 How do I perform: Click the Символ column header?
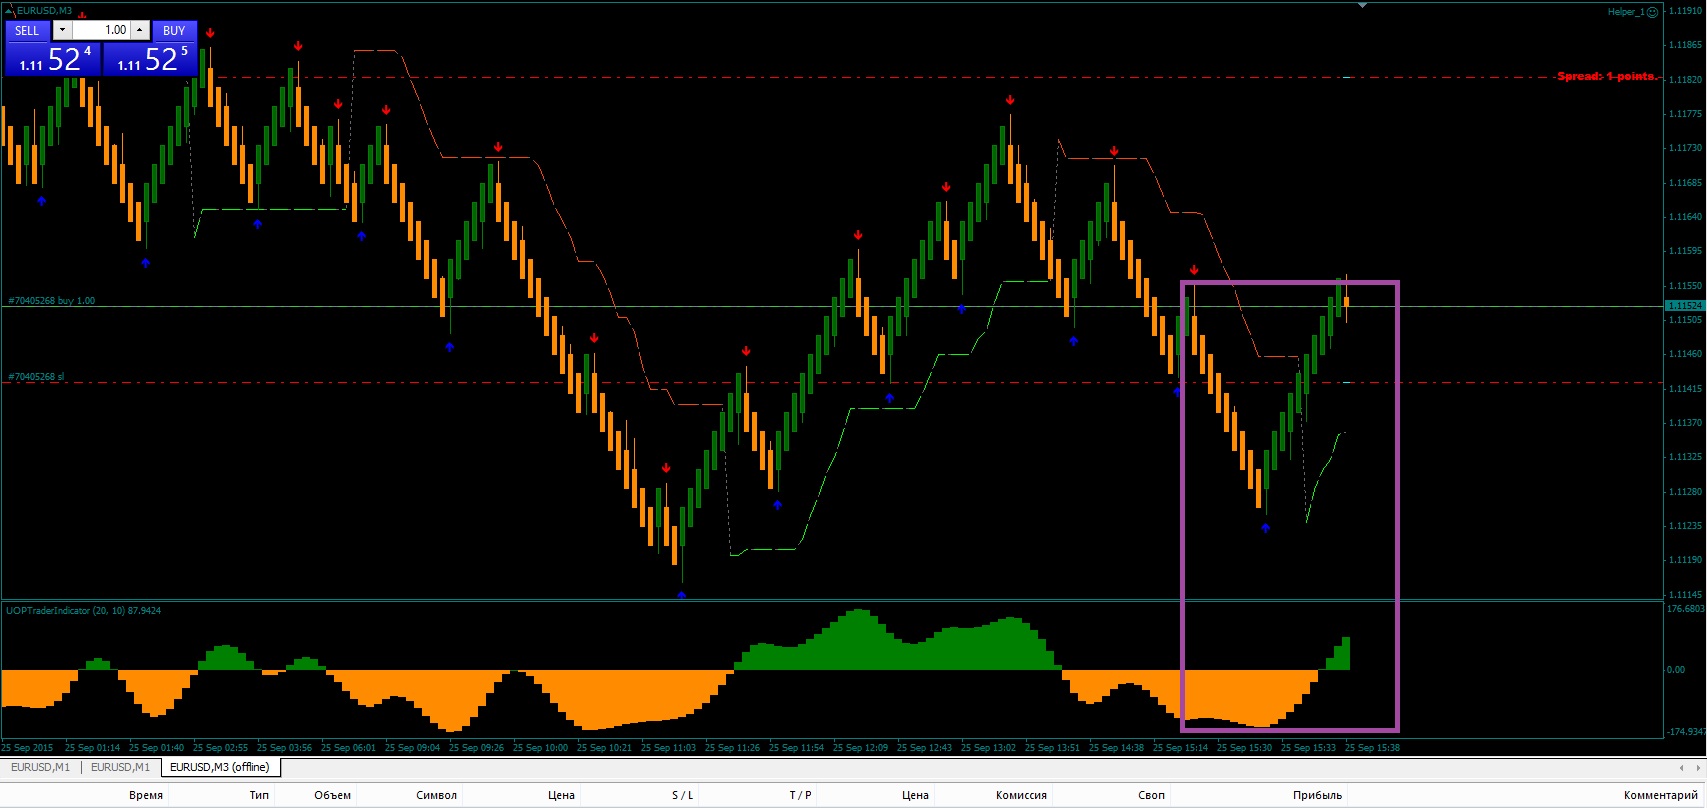tap(436, 795)
